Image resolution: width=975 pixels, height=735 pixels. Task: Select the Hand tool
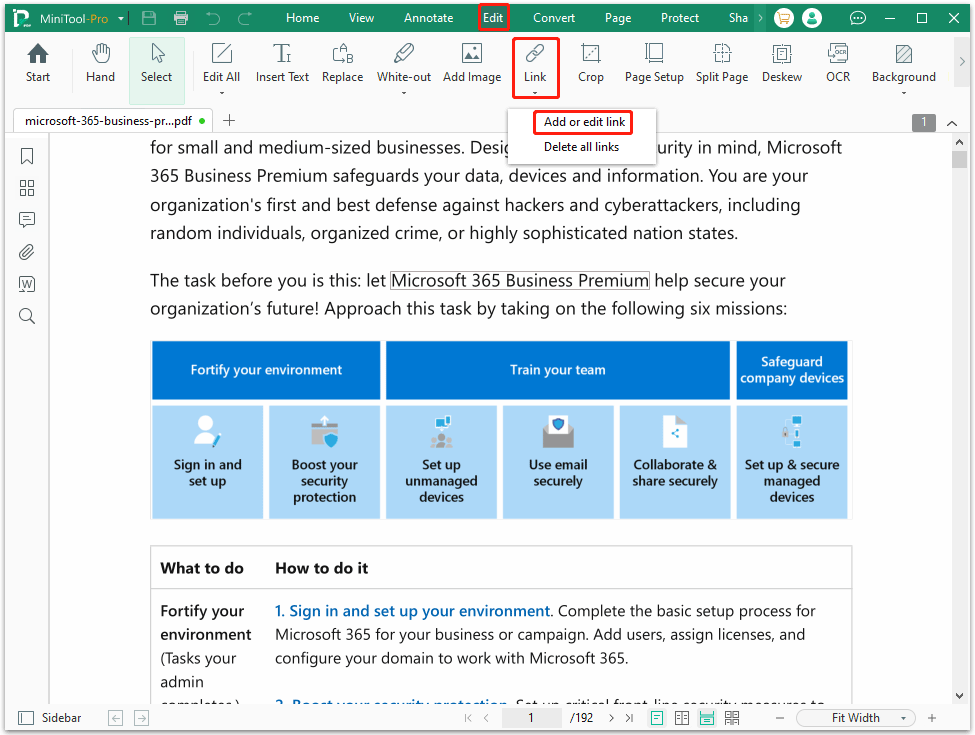point(100,65)
